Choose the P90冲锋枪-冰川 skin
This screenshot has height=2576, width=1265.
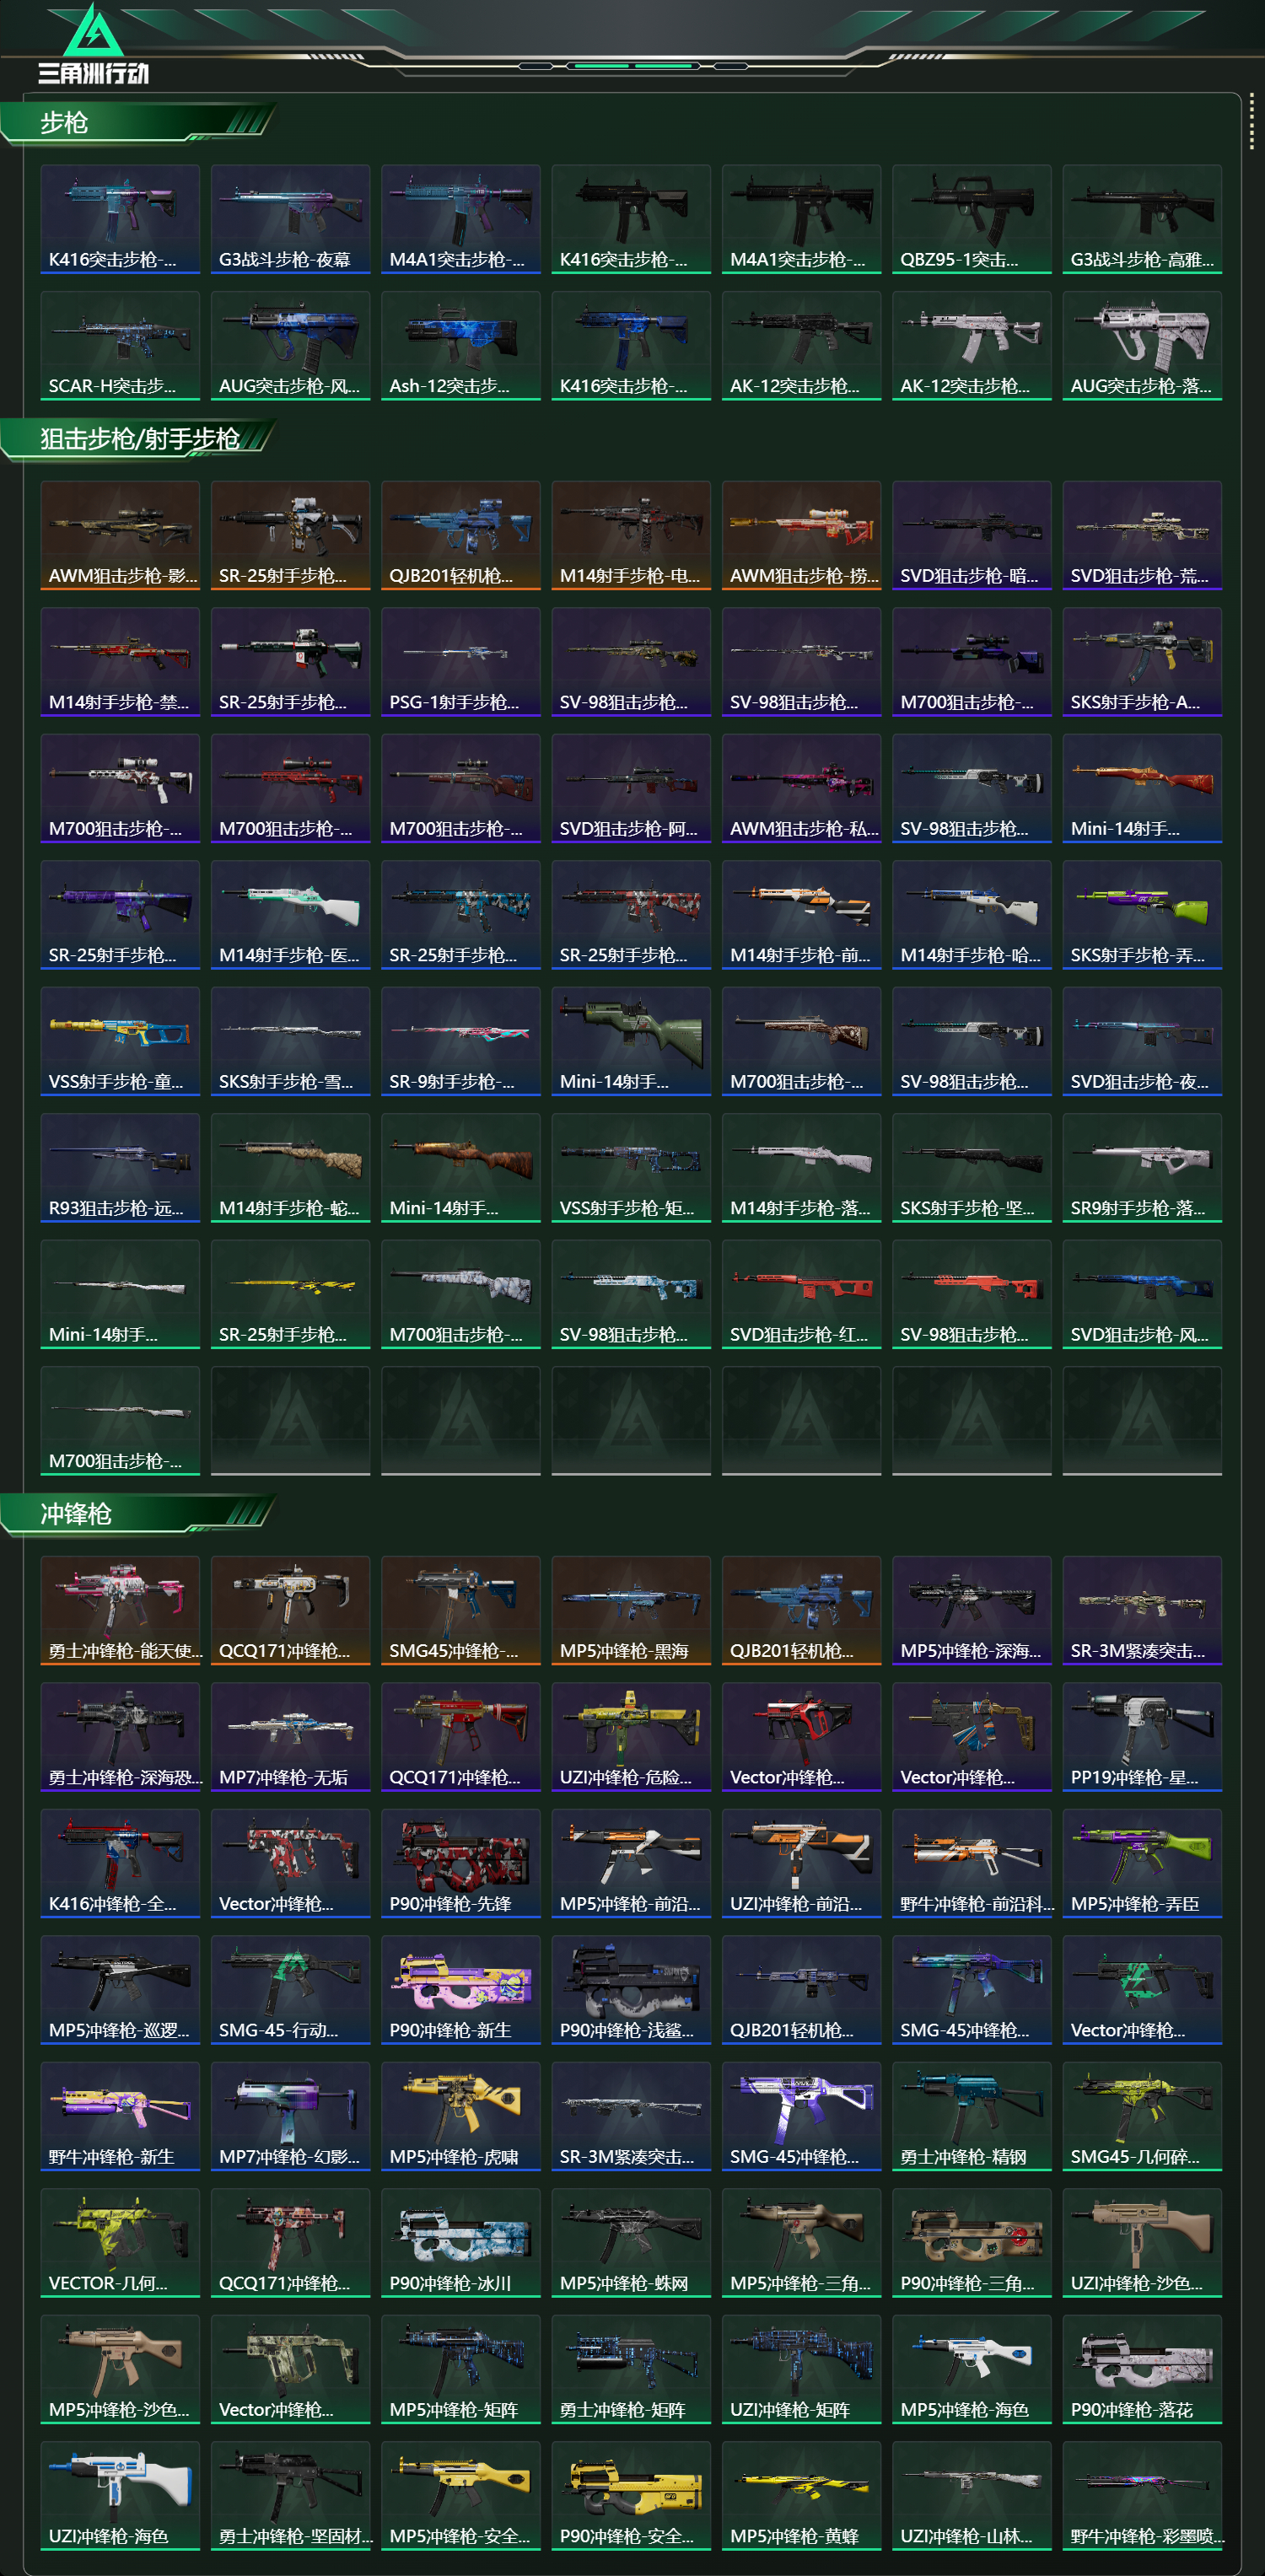460,2243
